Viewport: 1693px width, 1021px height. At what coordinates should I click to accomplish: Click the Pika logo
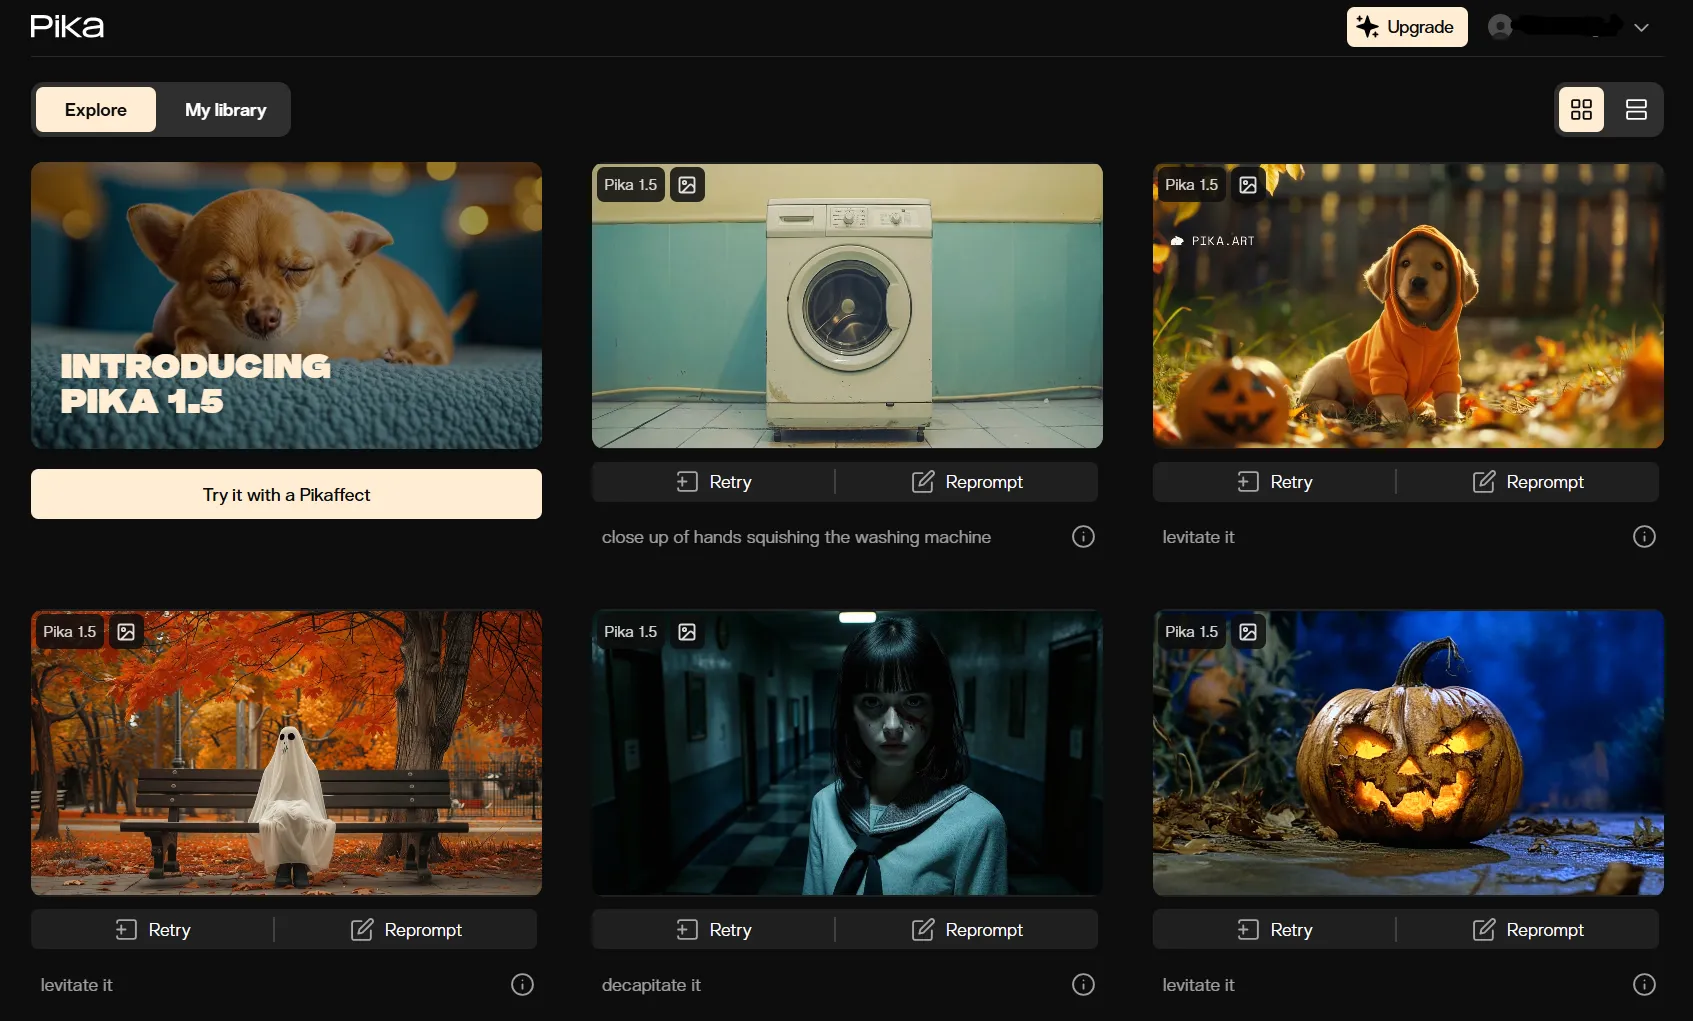tap(67, 27)
